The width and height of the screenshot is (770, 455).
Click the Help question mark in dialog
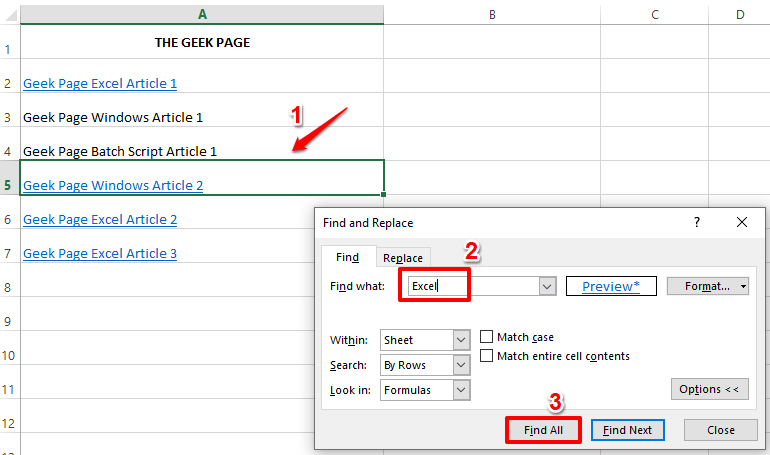coord(697,223)
